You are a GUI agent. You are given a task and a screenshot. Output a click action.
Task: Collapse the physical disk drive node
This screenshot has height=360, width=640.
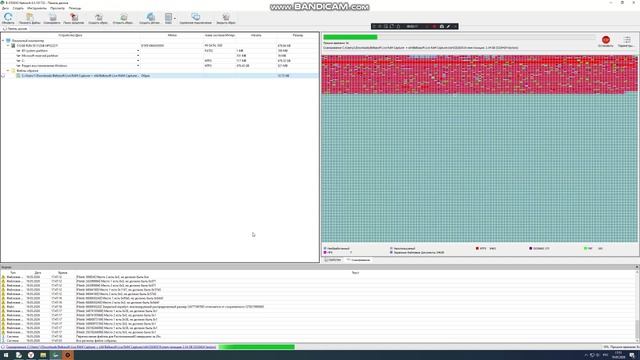(8, 46)
